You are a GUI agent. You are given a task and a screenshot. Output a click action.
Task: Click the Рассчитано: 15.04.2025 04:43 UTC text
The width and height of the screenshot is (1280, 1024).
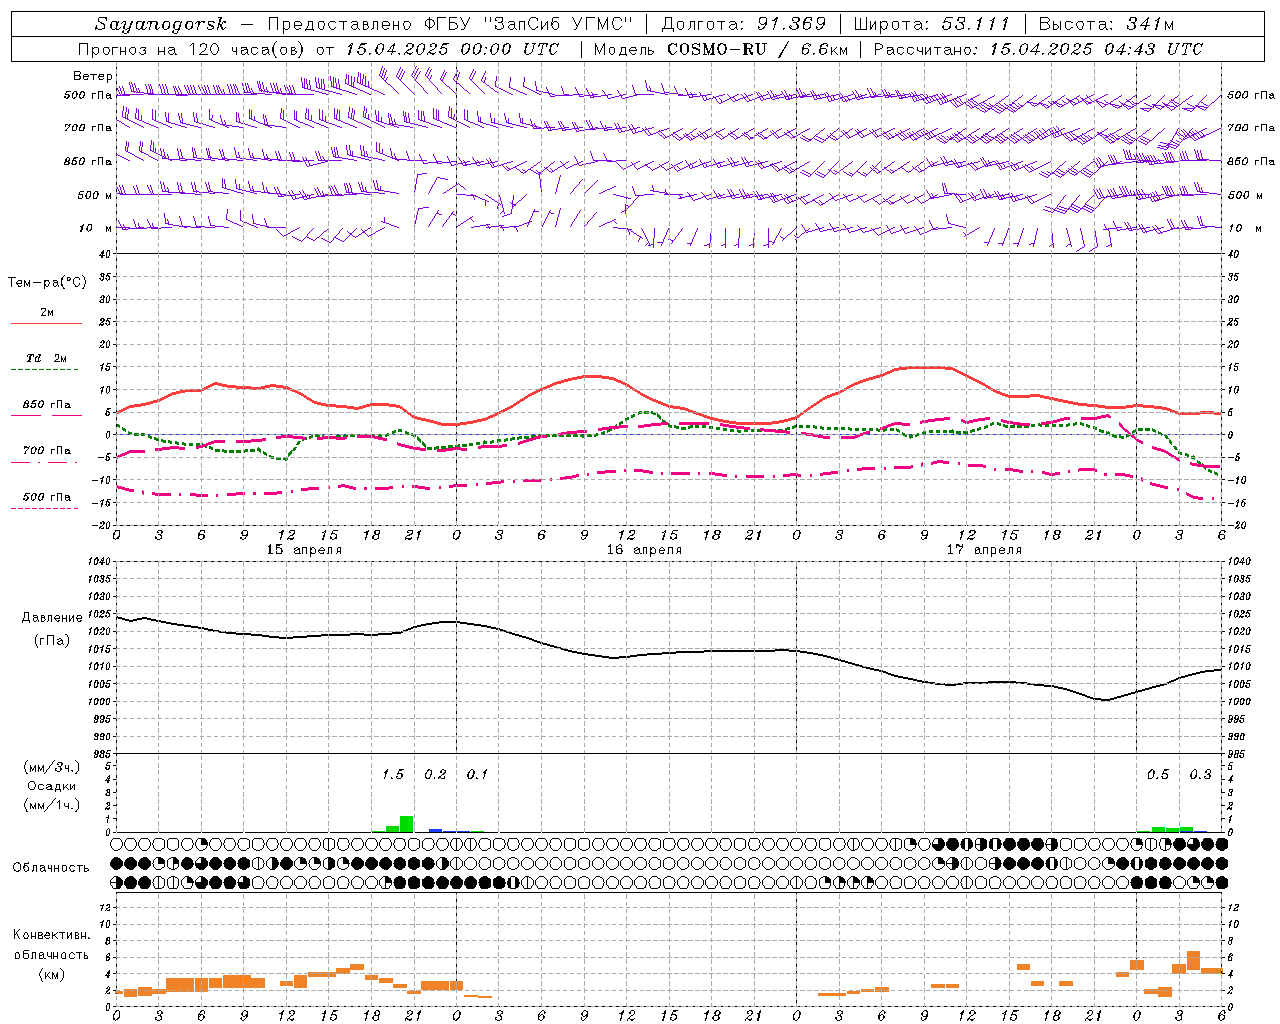click(x=1038, y=49)
